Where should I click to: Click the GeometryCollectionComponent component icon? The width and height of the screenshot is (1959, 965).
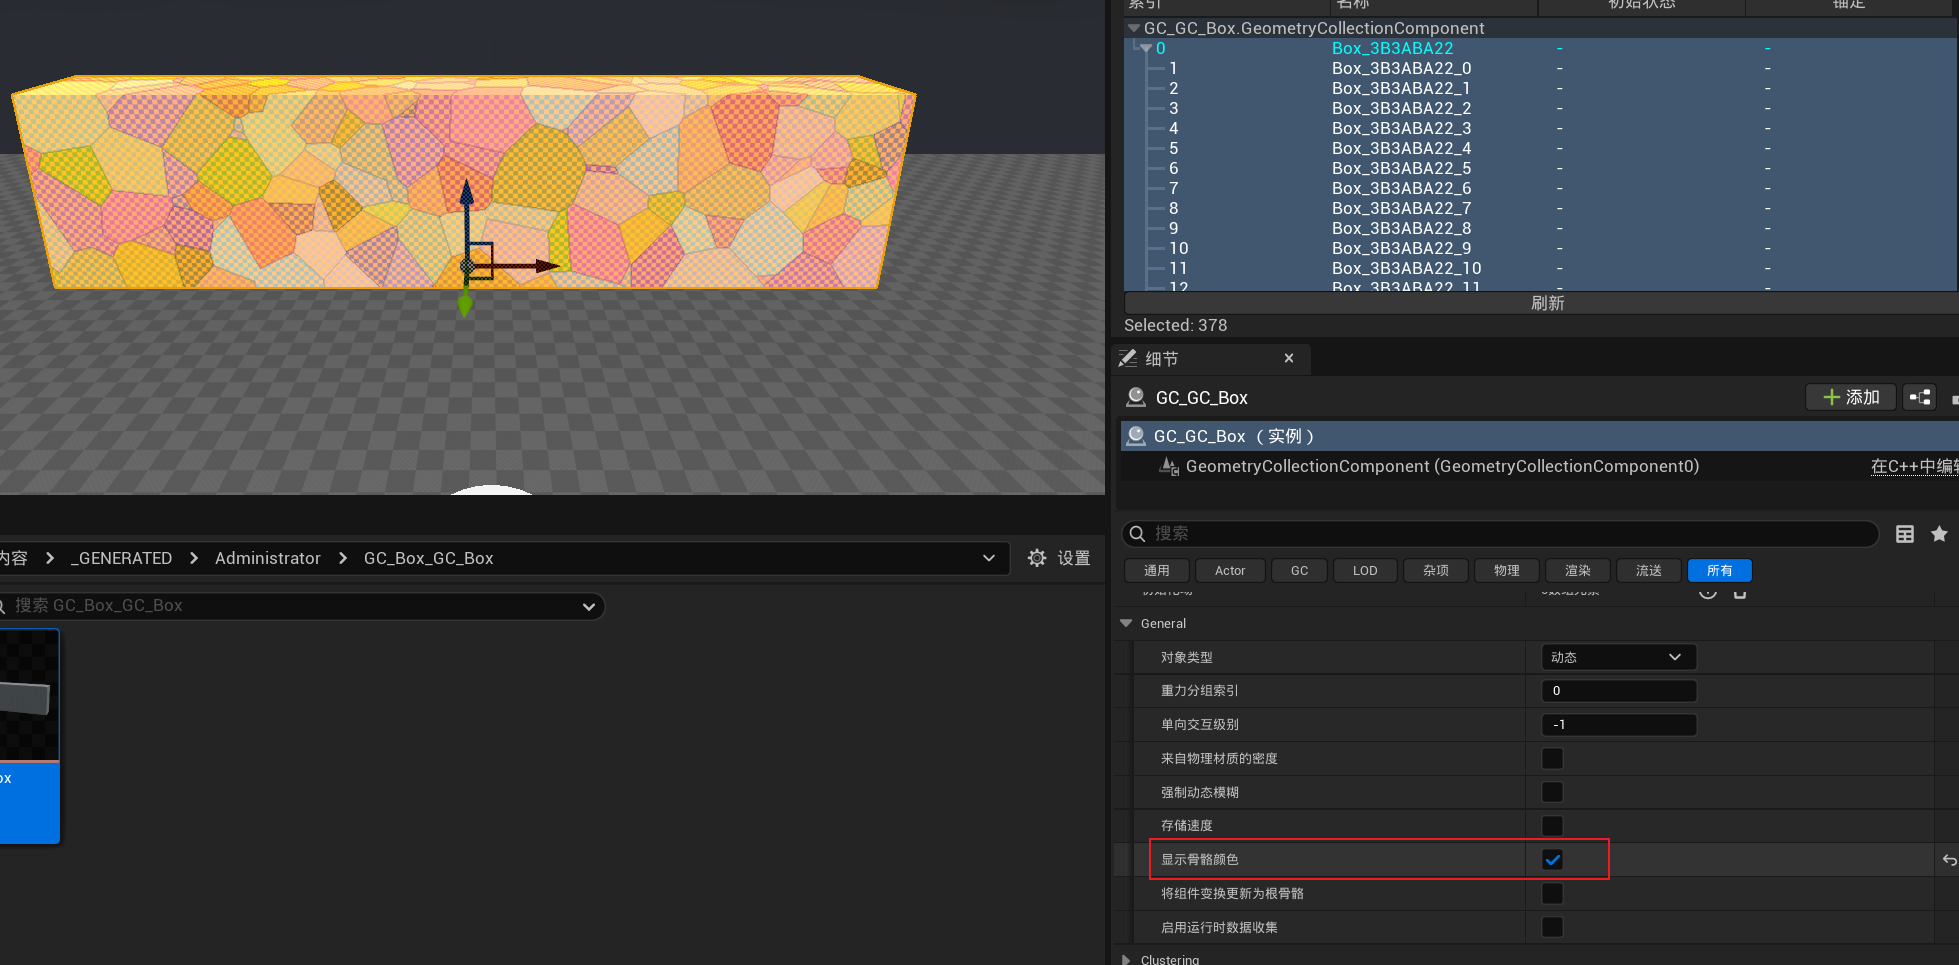[x=1170, y=465]
